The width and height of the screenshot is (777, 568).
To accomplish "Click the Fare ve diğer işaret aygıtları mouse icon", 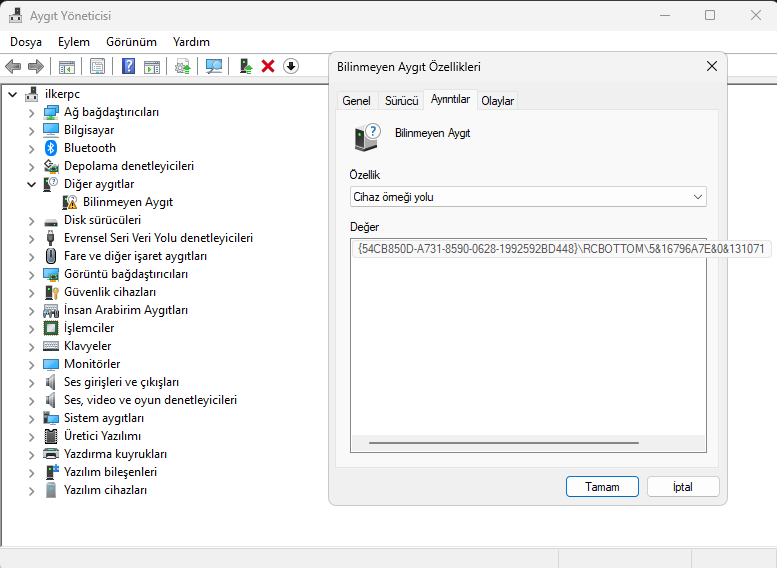I will (51, 256).
